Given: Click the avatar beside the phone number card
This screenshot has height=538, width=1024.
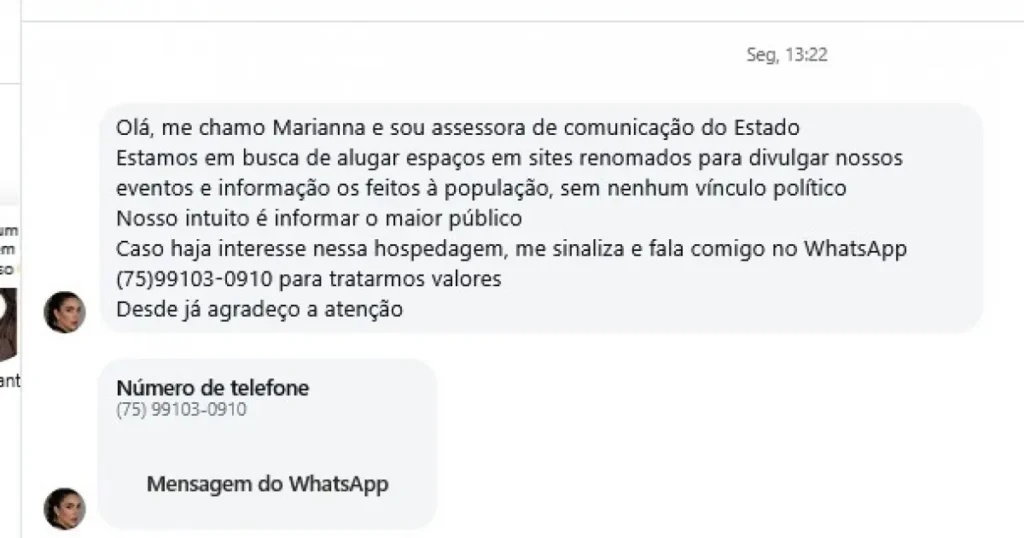Looking at the screenshot, I should (x=65, y=508).
